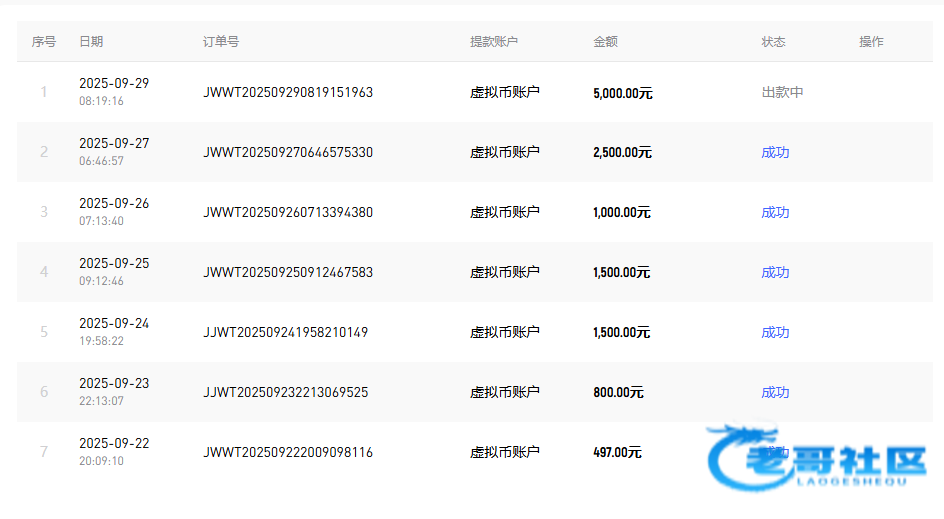Click the 状态 column header
Screen dimensions: 944x519
[x=773, y=41]
